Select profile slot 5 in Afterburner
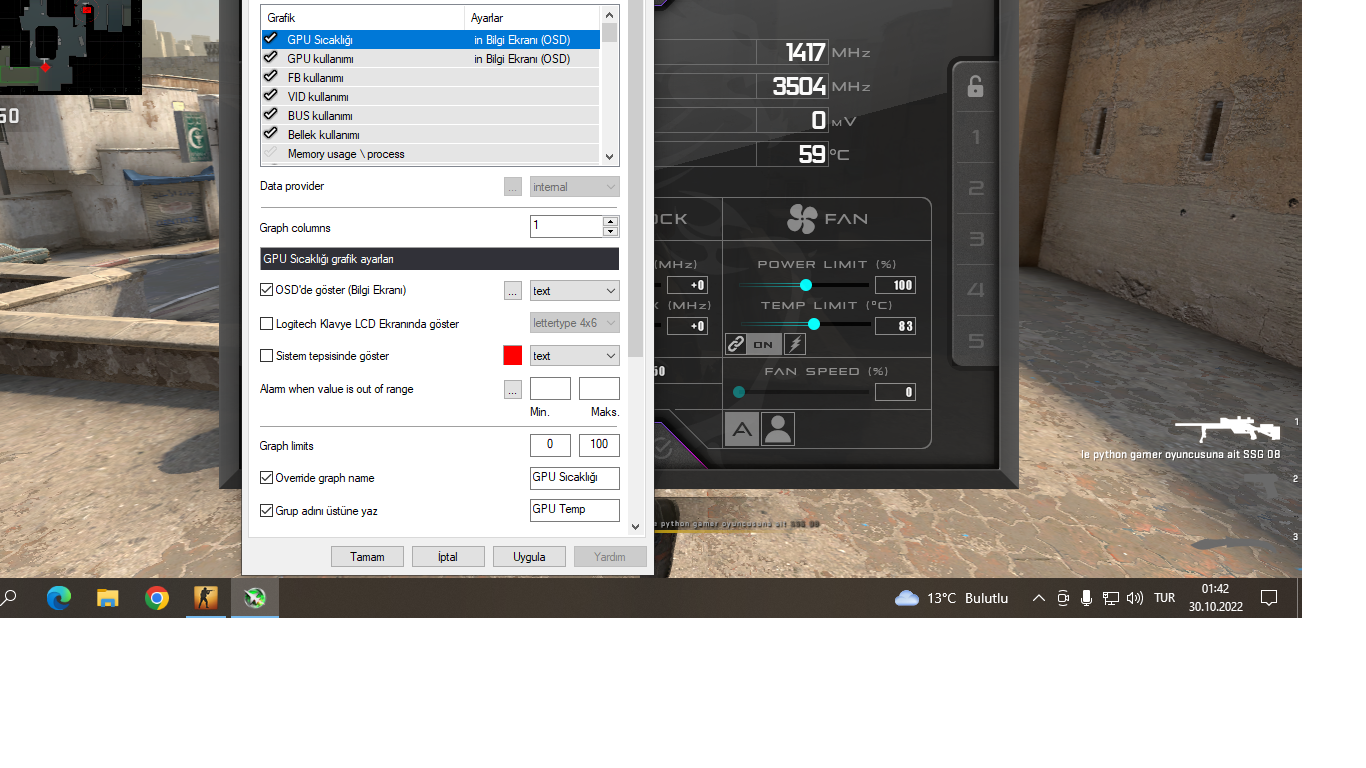Image resolution: width=1366 pixels, height=768 pixels. pyautogui.click(x=976, y=341)
